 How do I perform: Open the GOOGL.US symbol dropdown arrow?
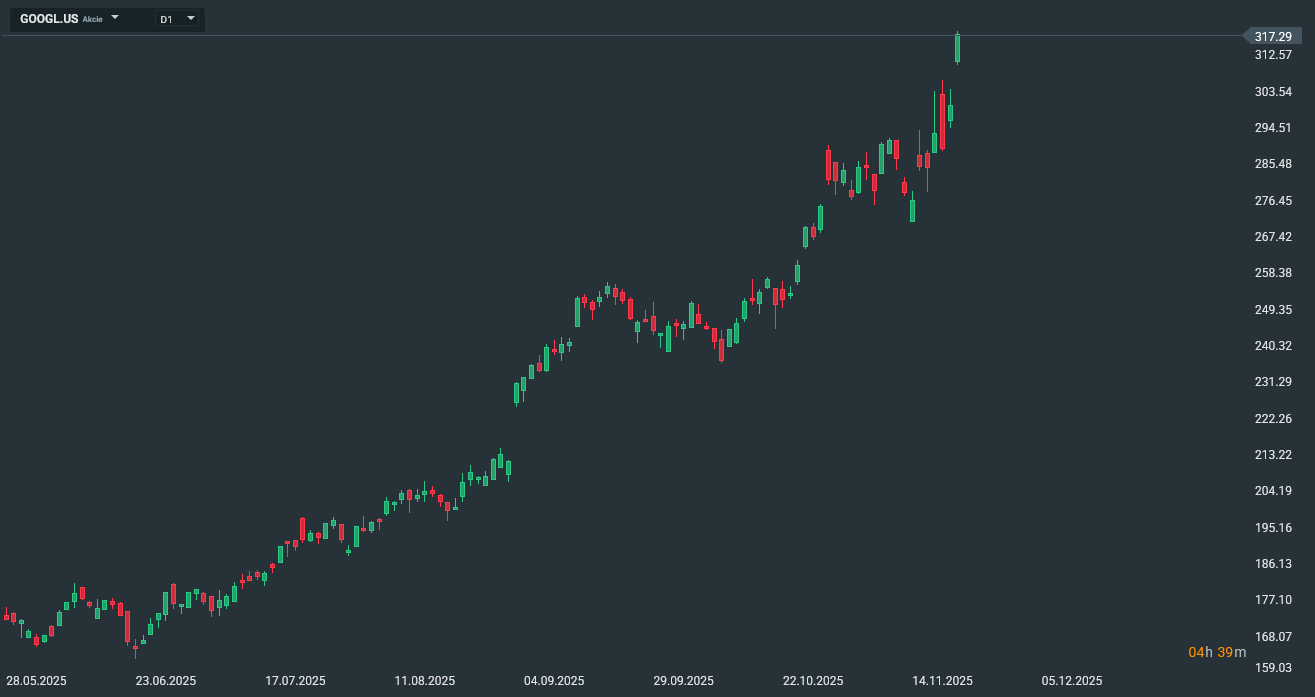[x=115, y=18]
